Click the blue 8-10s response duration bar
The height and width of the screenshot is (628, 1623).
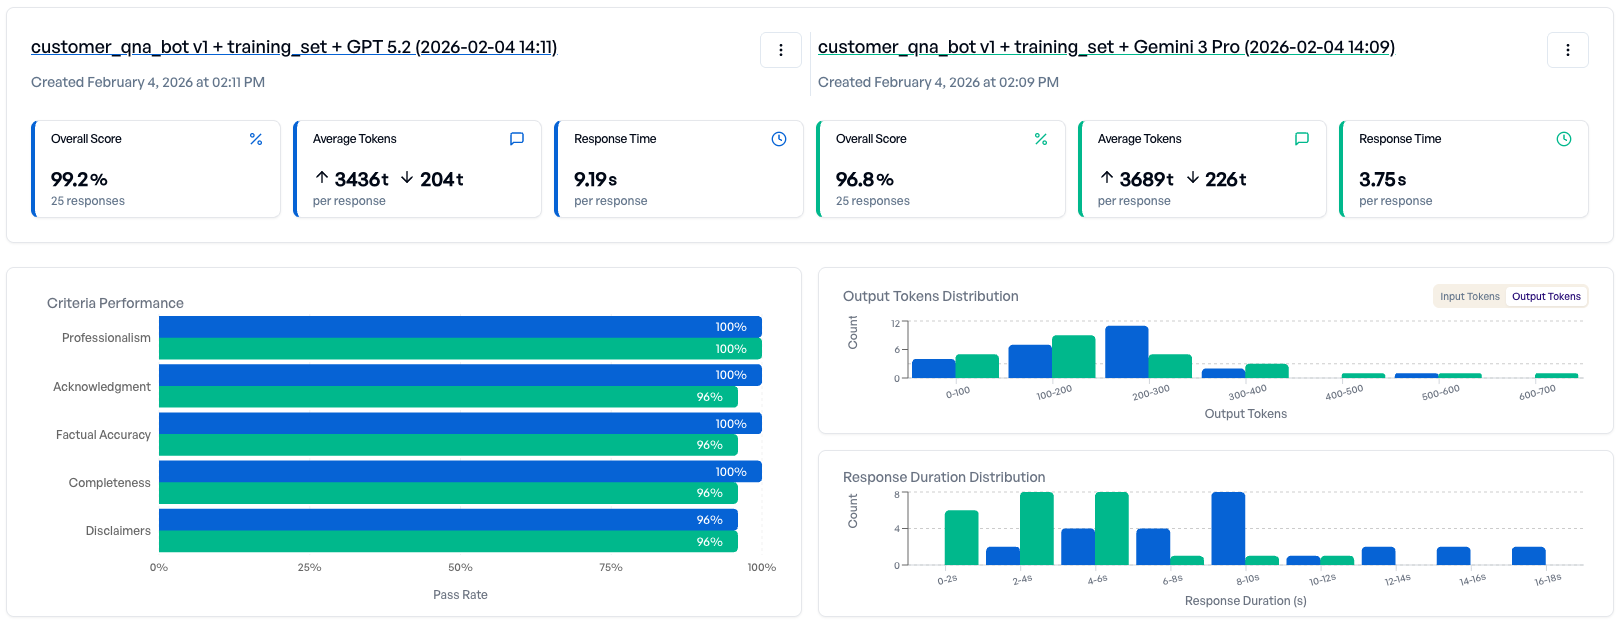(x=1228, y=528)
